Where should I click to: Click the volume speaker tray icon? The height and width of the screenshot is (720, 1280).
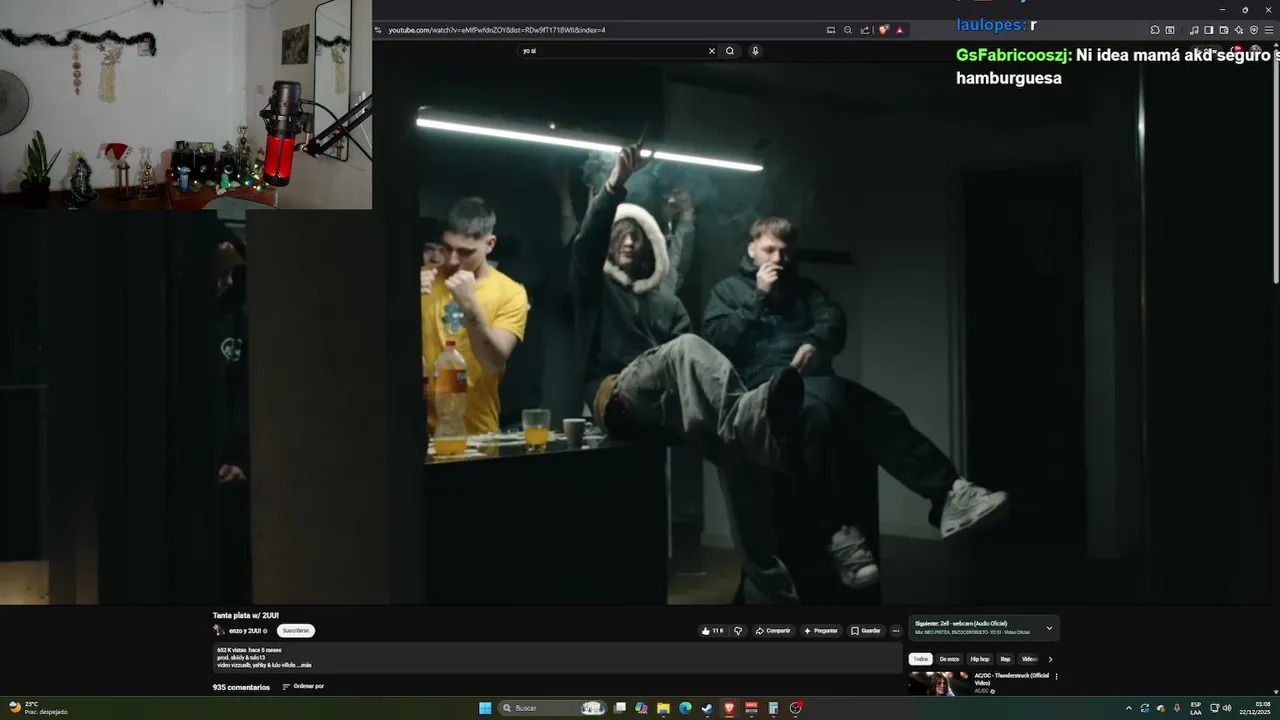(1227, 708)
